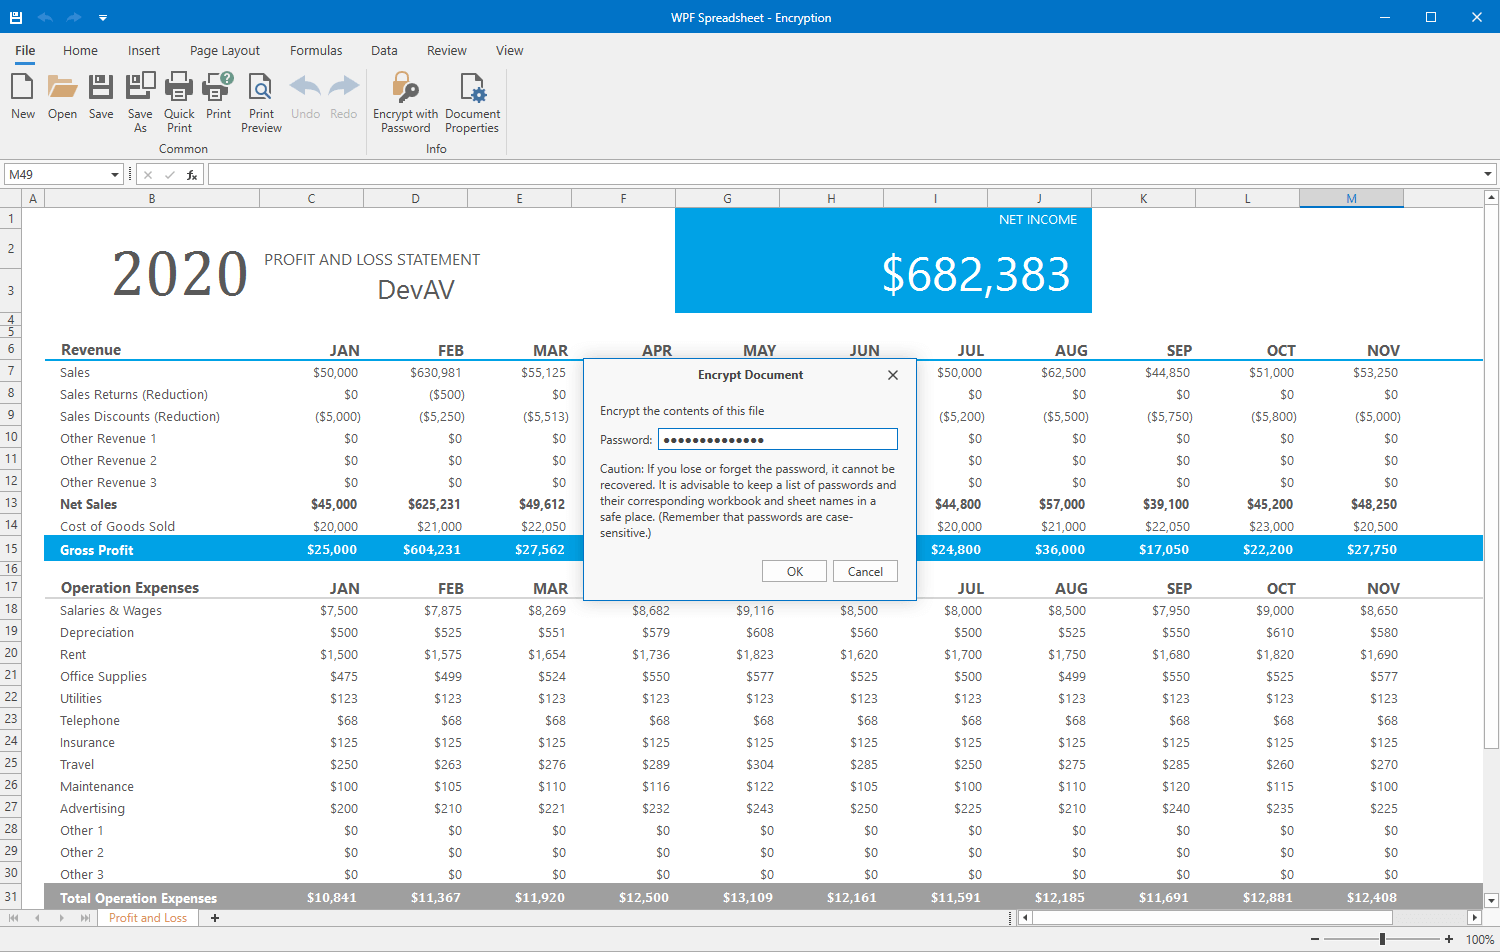Expand the formula bar arrow
Screen dimensions: 1500x952
[x=1488, y=175]
